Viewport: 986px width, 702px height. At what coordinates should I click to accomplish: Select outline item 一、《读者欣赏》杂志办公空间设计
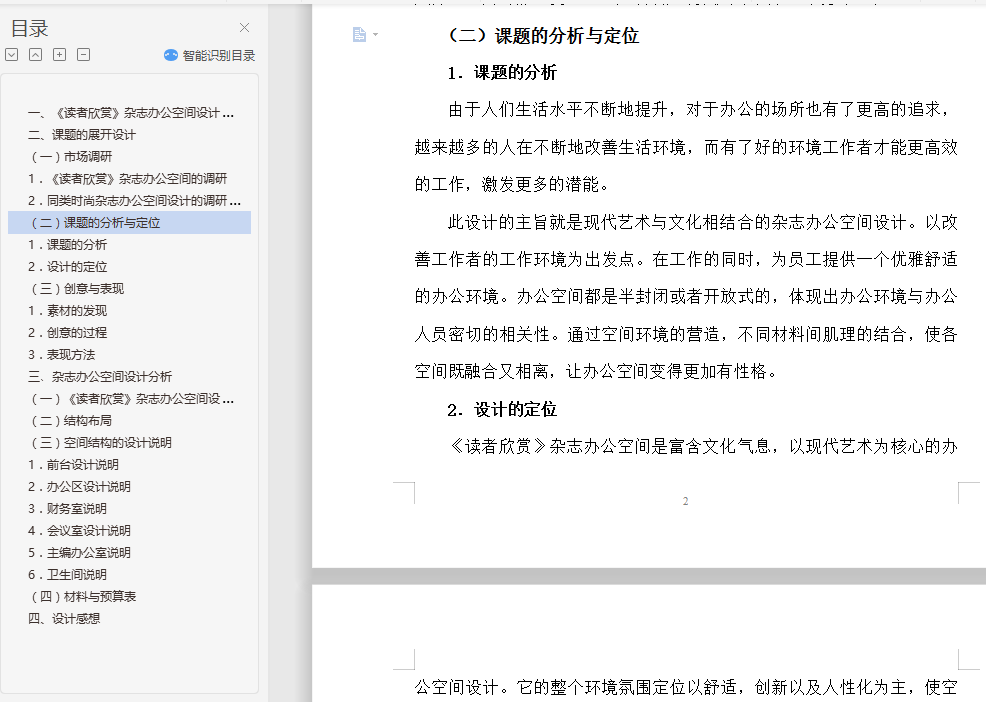point(130,113)
